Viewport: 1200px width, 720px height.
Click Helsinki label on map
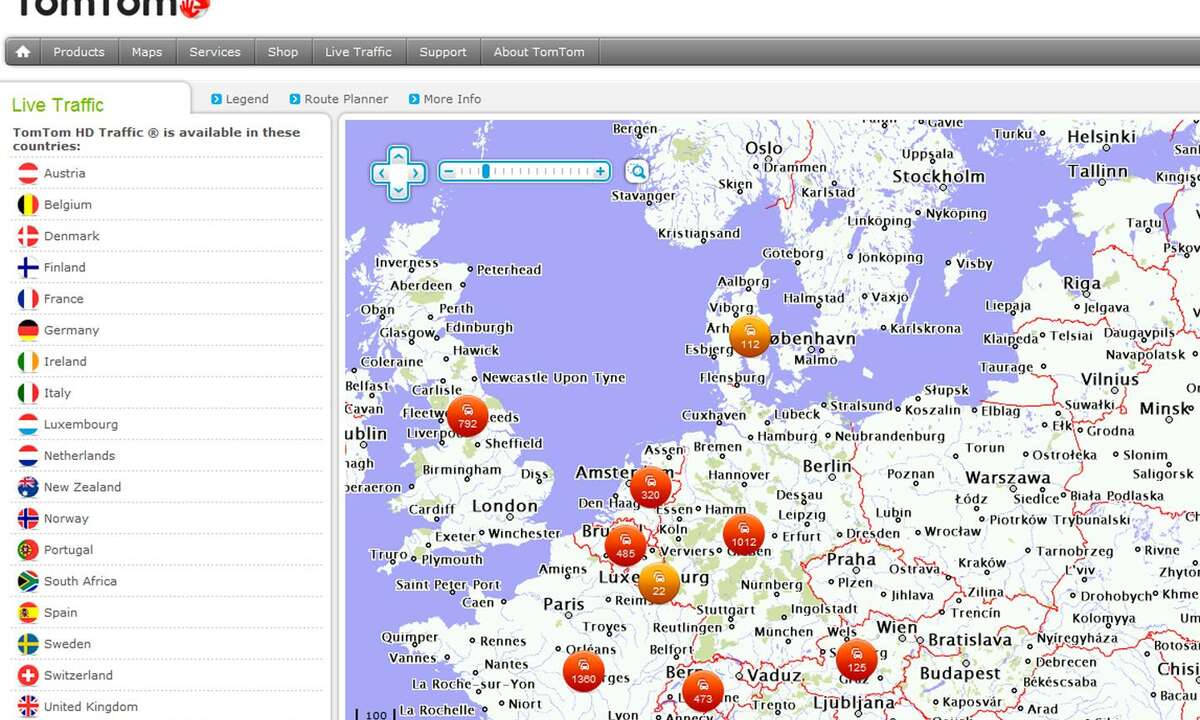1101,136
